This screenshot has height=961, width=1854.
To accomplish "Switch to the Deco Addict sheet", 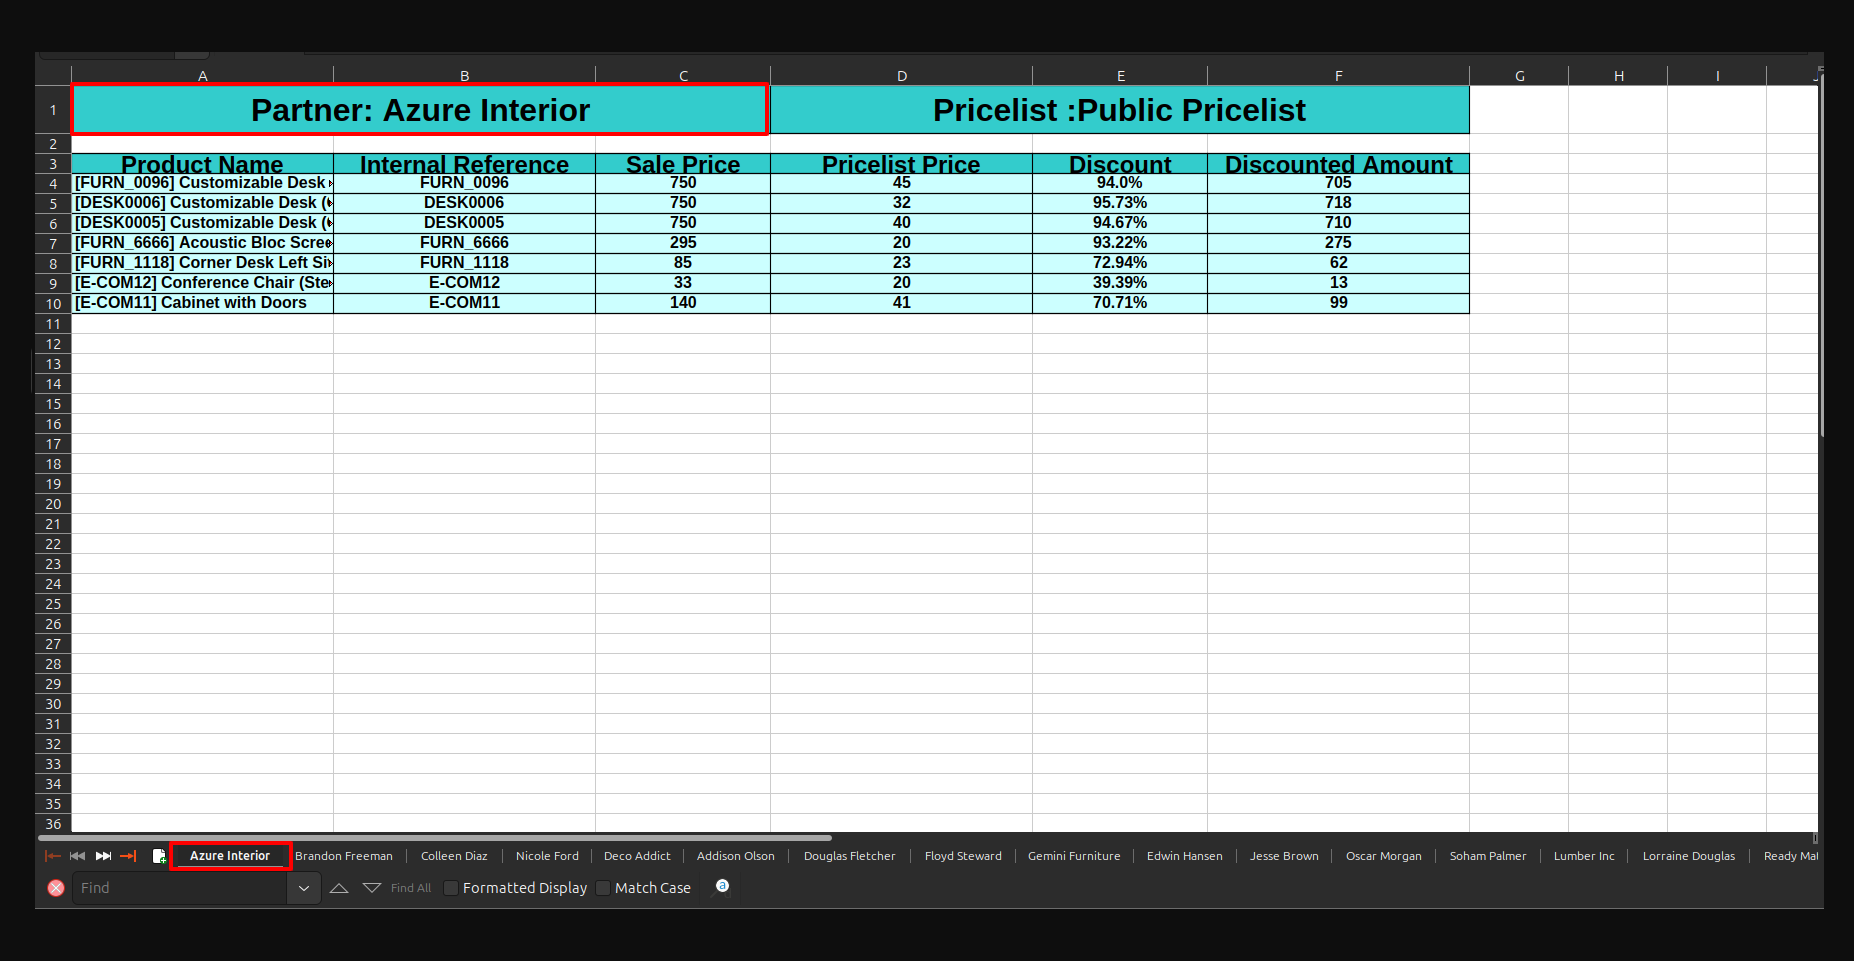I will (x=637, y=856).
